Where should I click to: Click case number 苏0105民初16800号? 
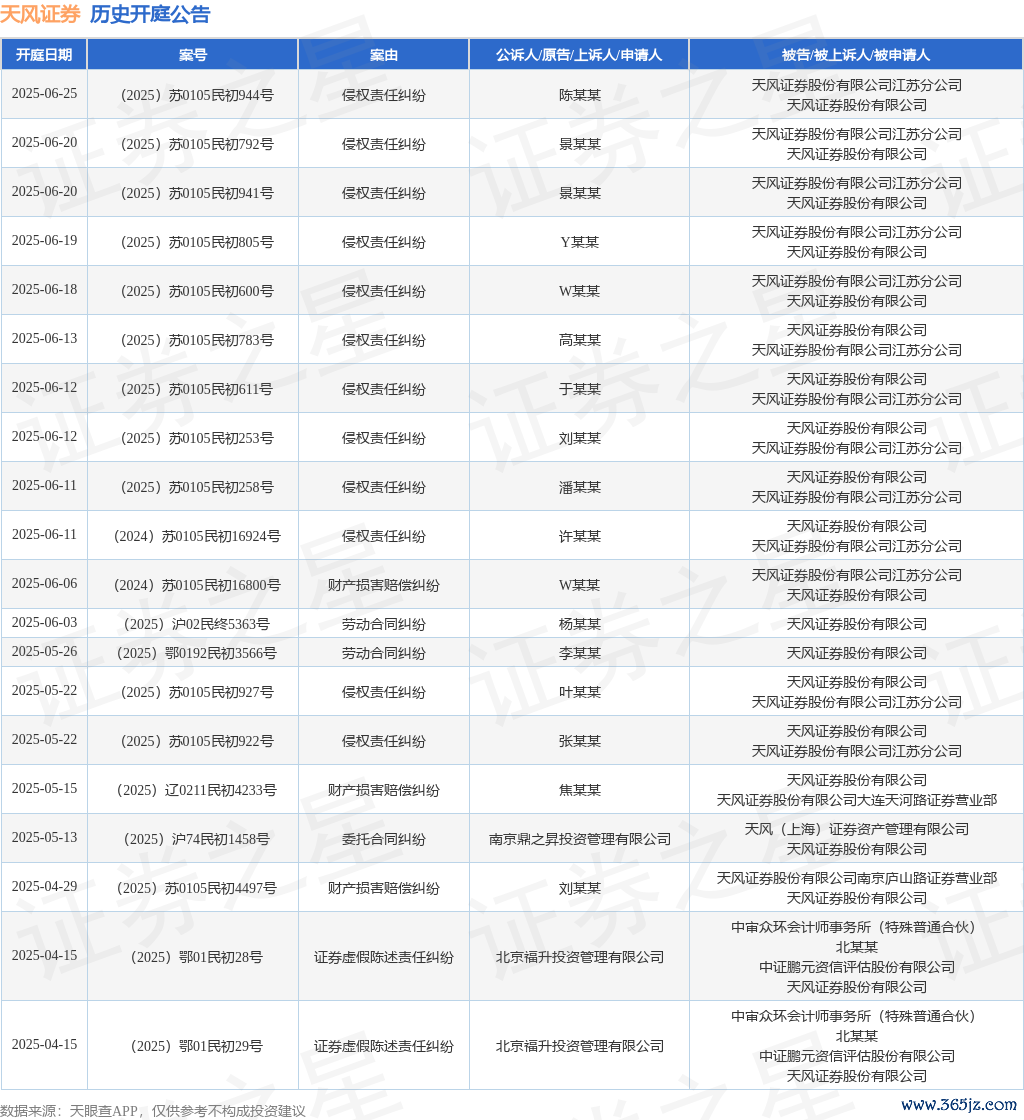point(197,586)
